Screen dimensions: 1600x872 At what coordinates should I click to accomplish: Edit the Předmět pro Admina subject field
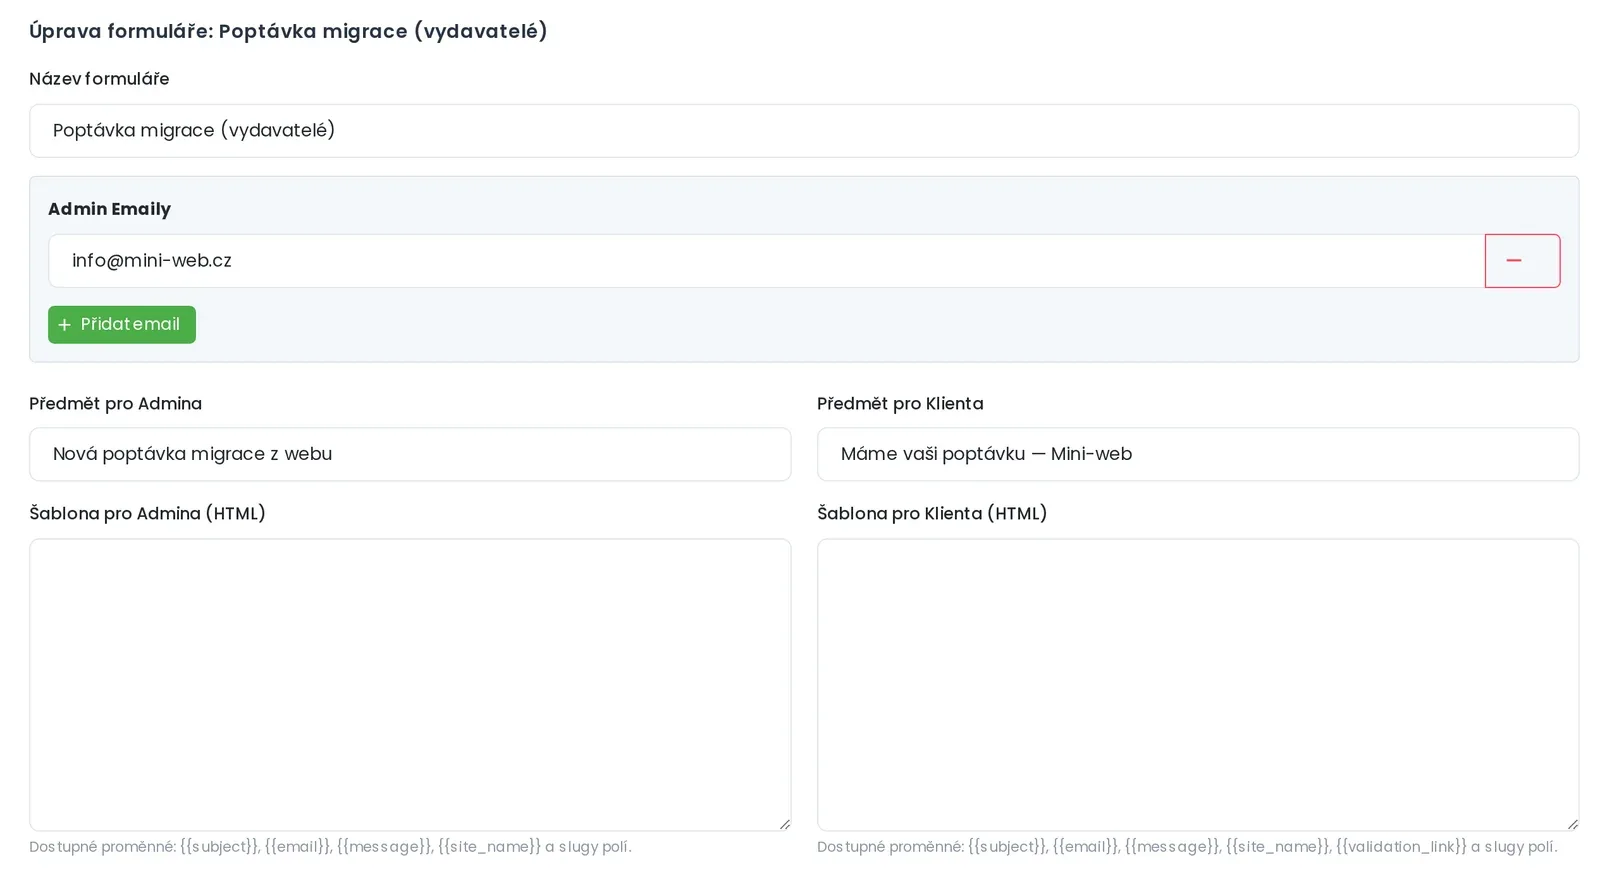tap(410, 454)
